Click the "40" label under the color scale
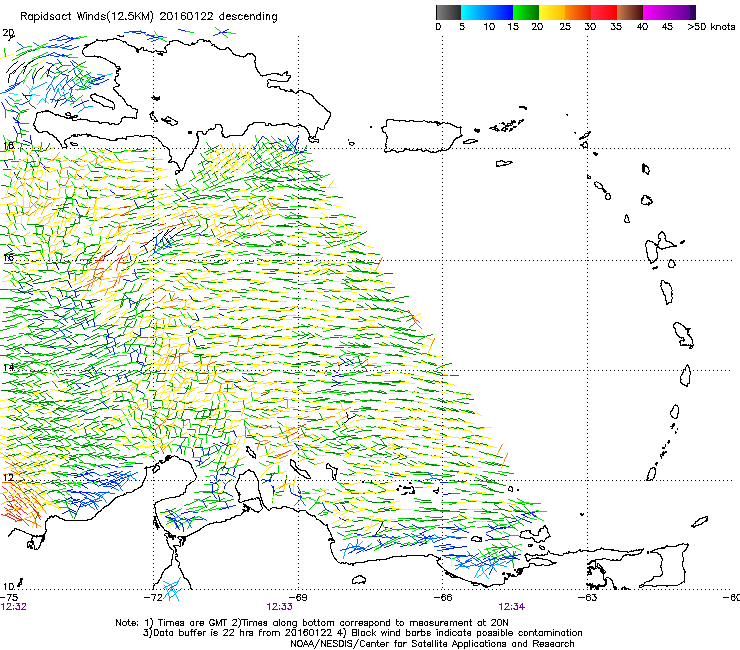This screenshot has width=740, height=650. point(642,27)
